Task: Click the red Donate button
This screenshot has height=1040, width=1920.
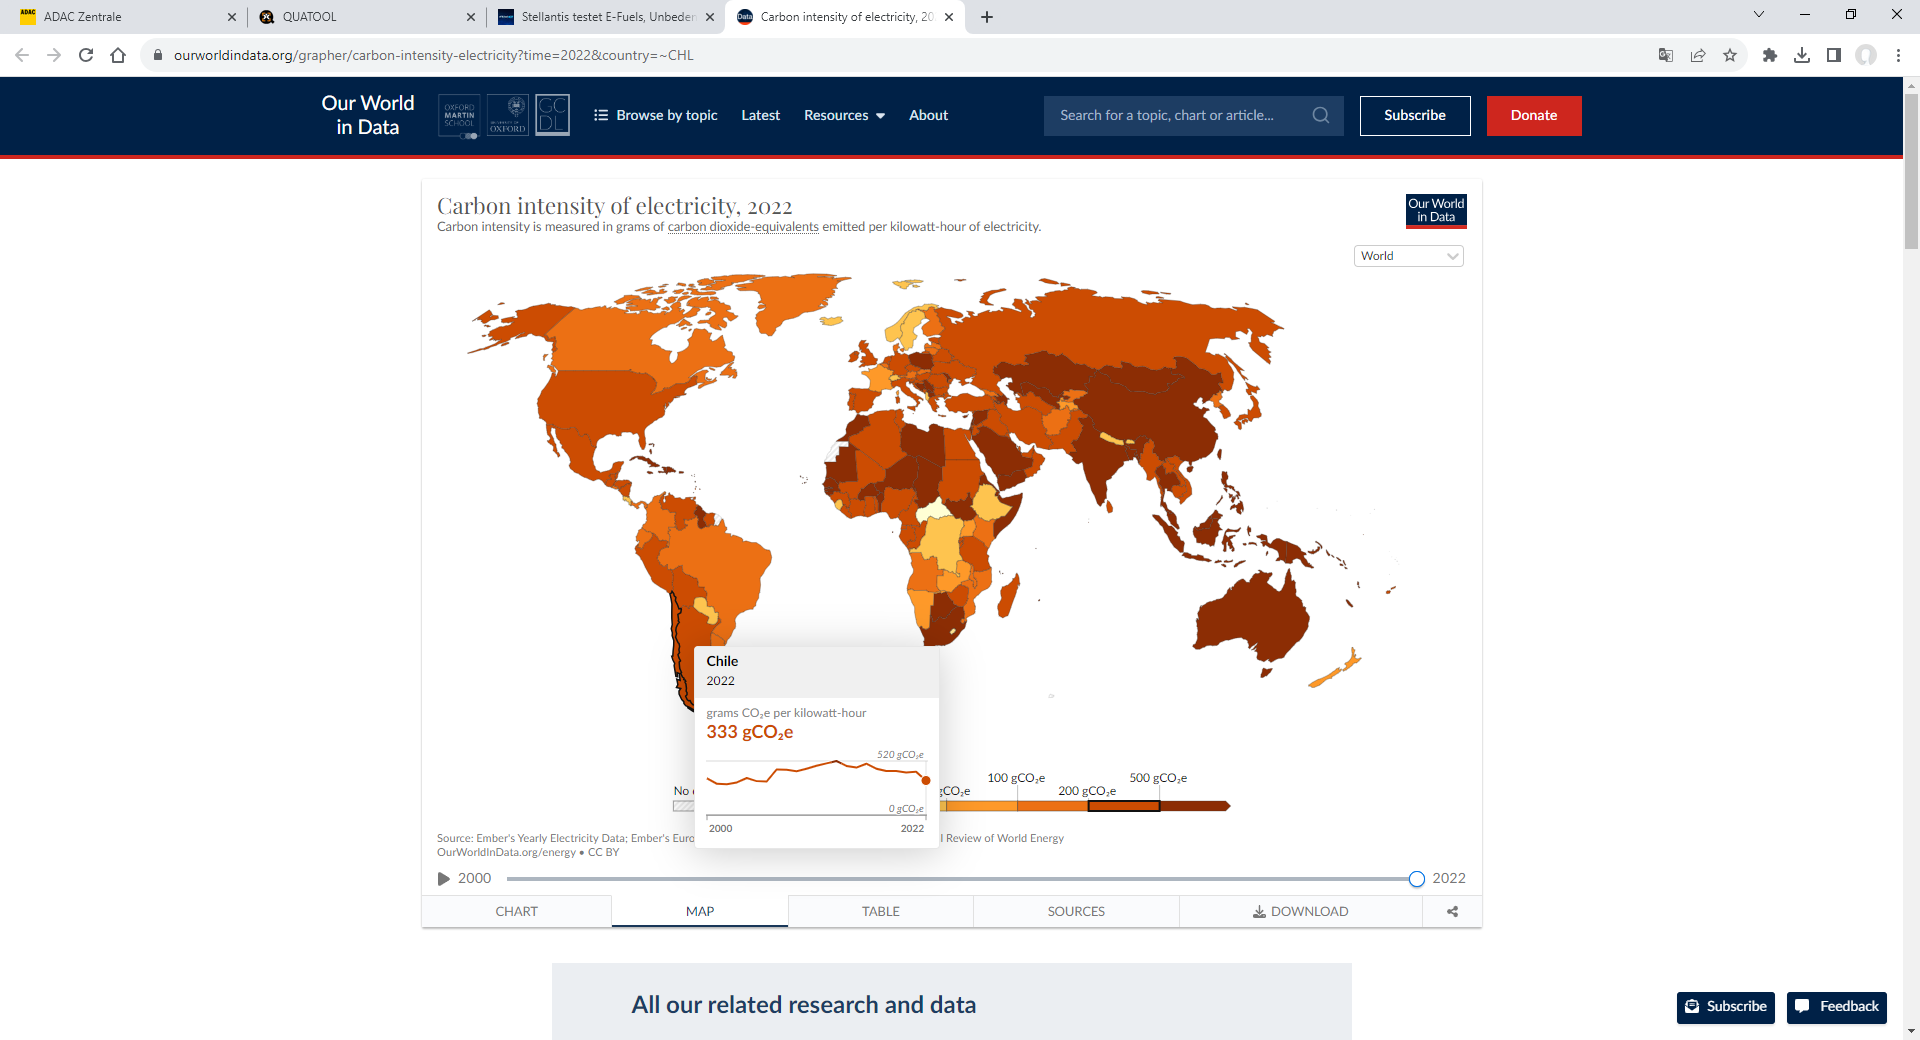Action: click(x=1533, y=115)
